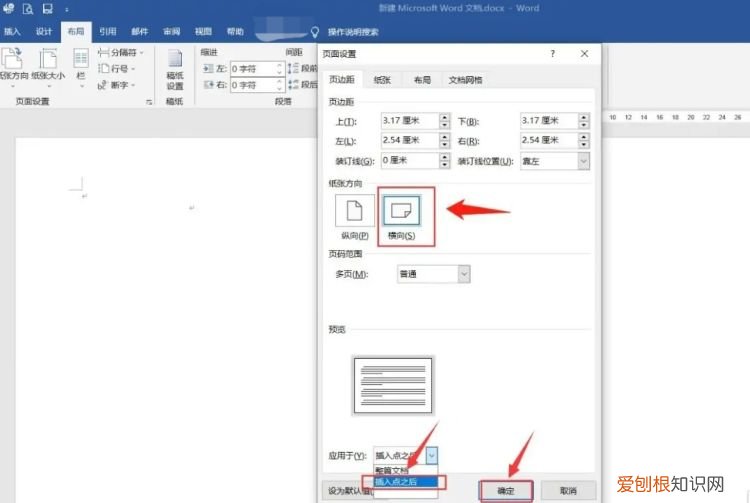This screenshot has height=503, width=750.
Task: Select the Document Grid (文档网格) dialog tab
Action: click(x=465, y=80)
